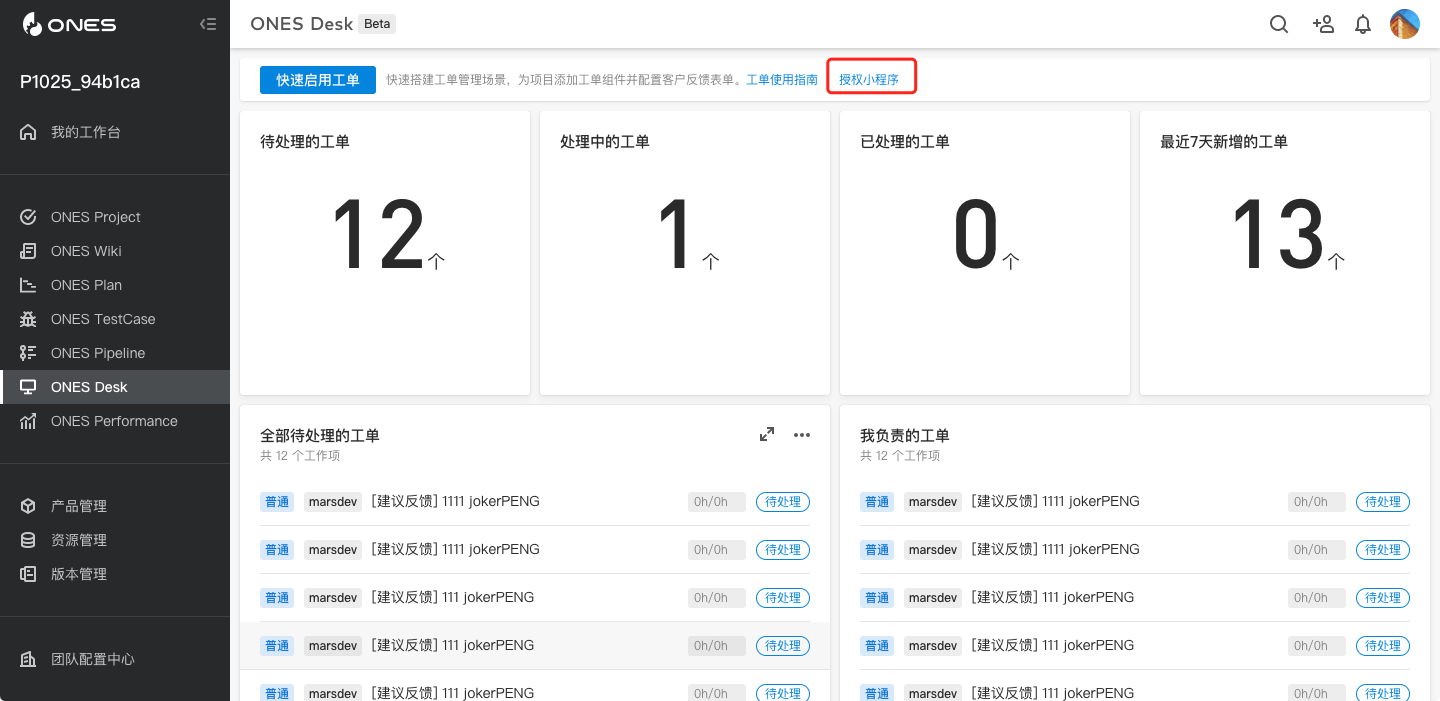Click the 授权小程序 link
1440x701 pixels.
click(869, 80)
